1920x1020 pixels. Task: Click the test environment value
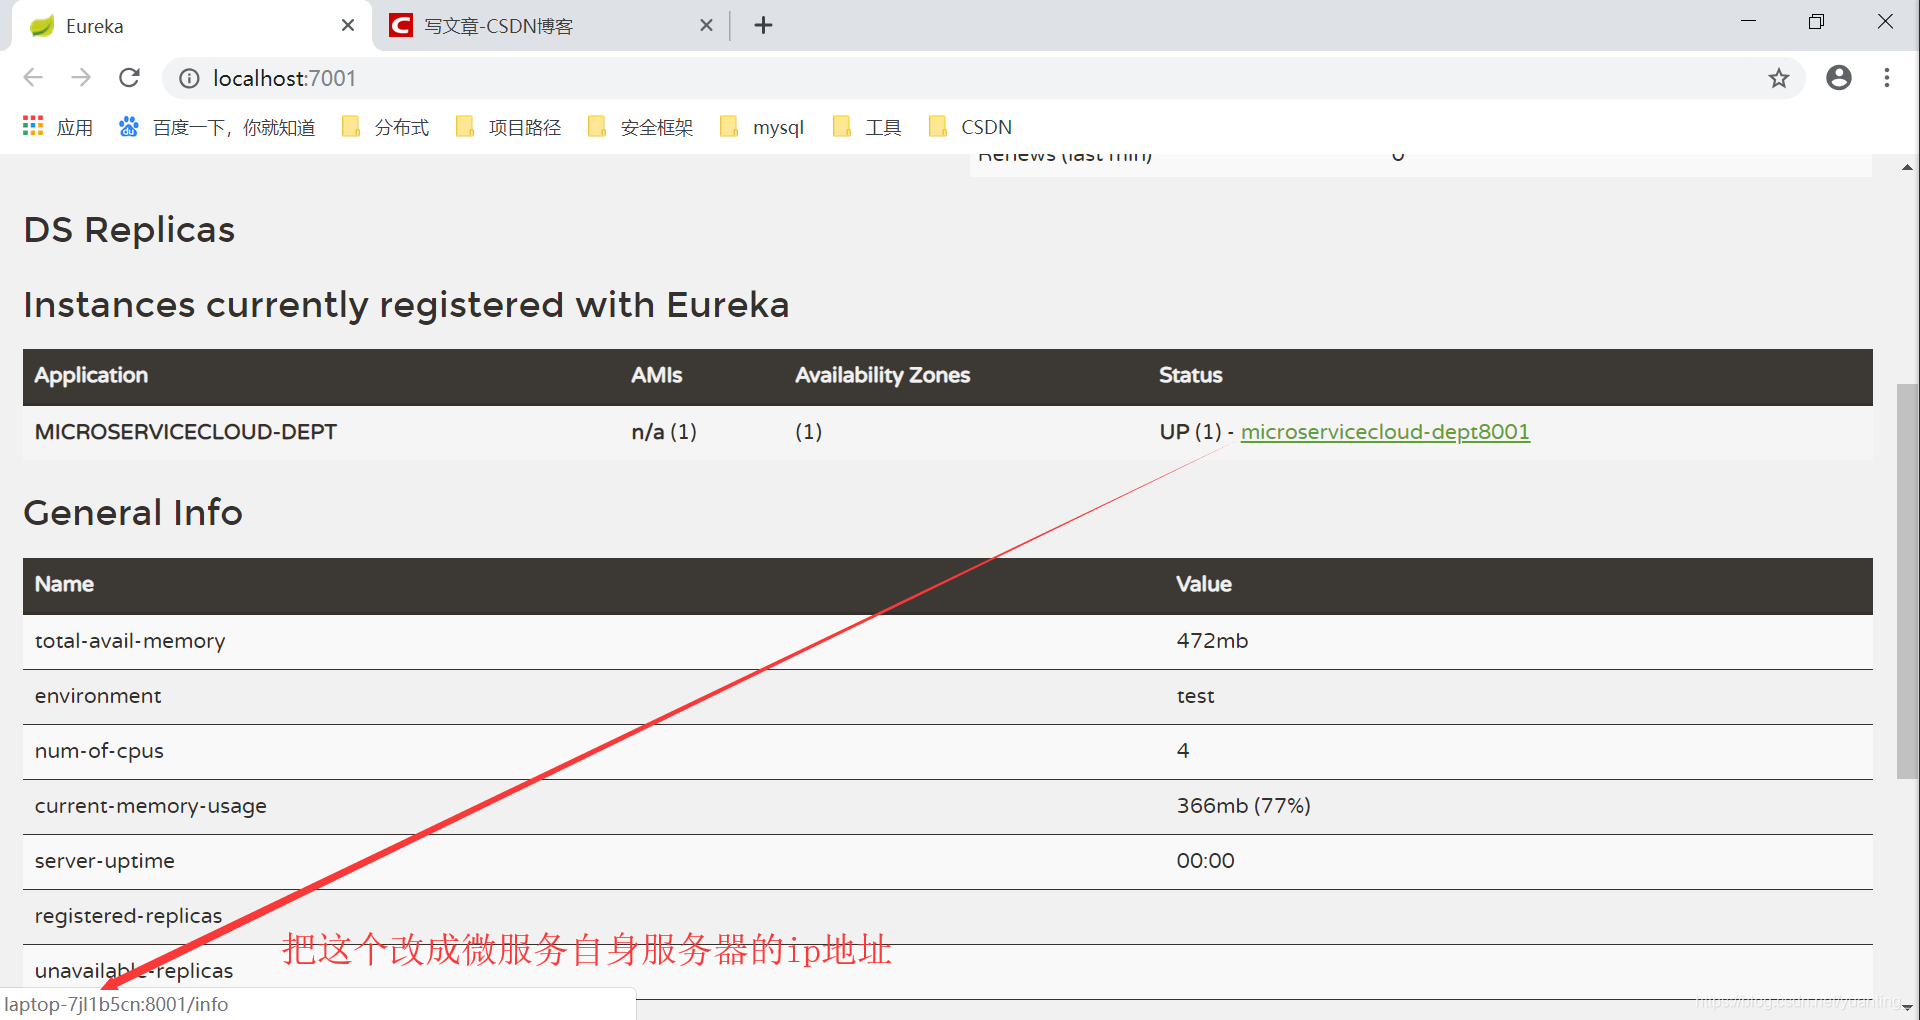[1195, 696]
